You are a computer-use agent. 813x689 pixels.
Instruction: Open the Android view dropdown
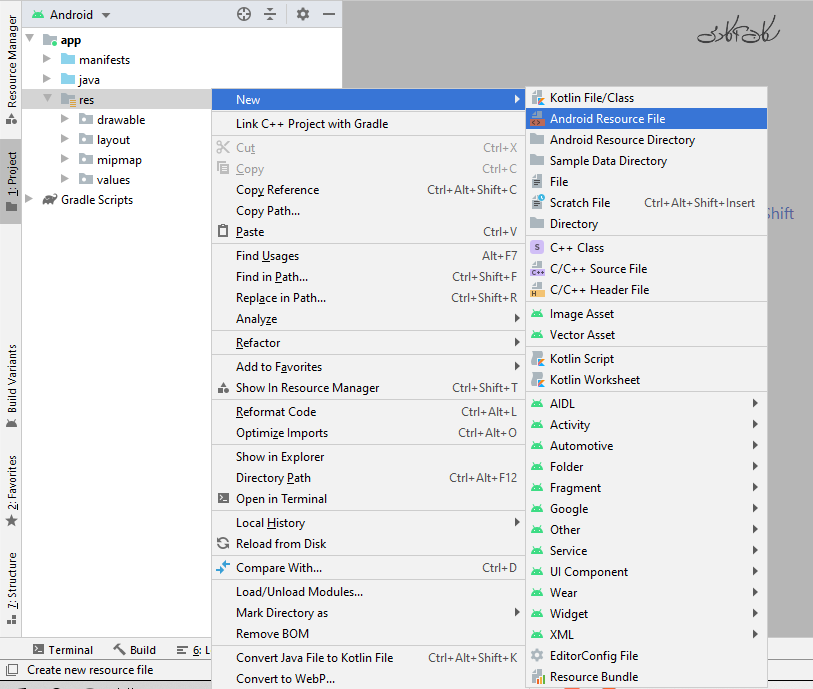tap(106, 15)
